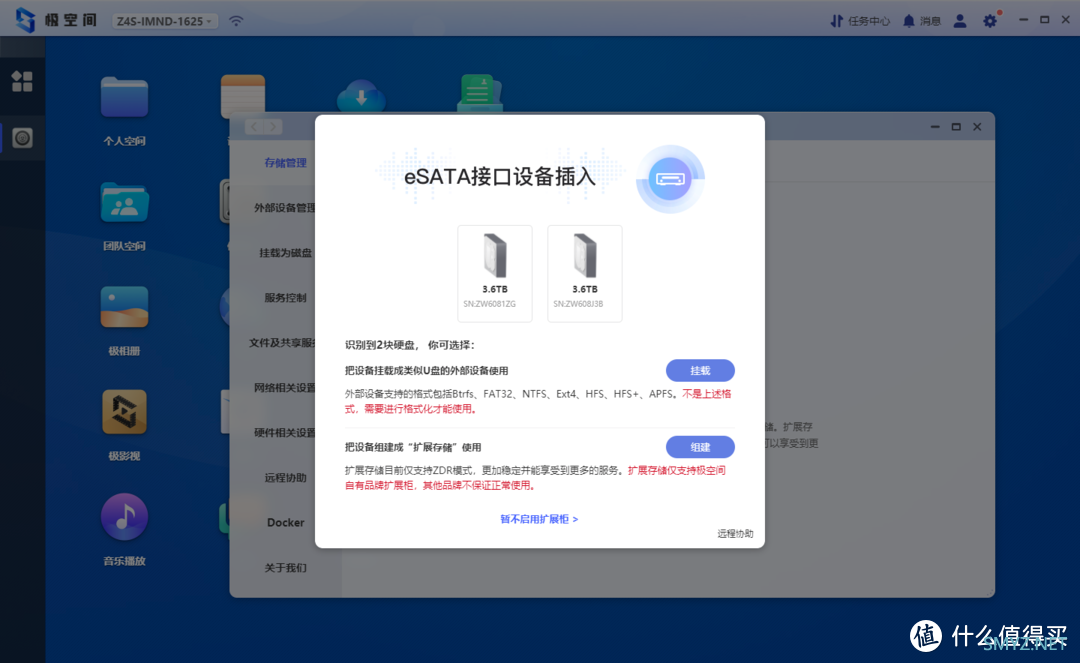Open the 极影视 video app

[x=125, y=425]
